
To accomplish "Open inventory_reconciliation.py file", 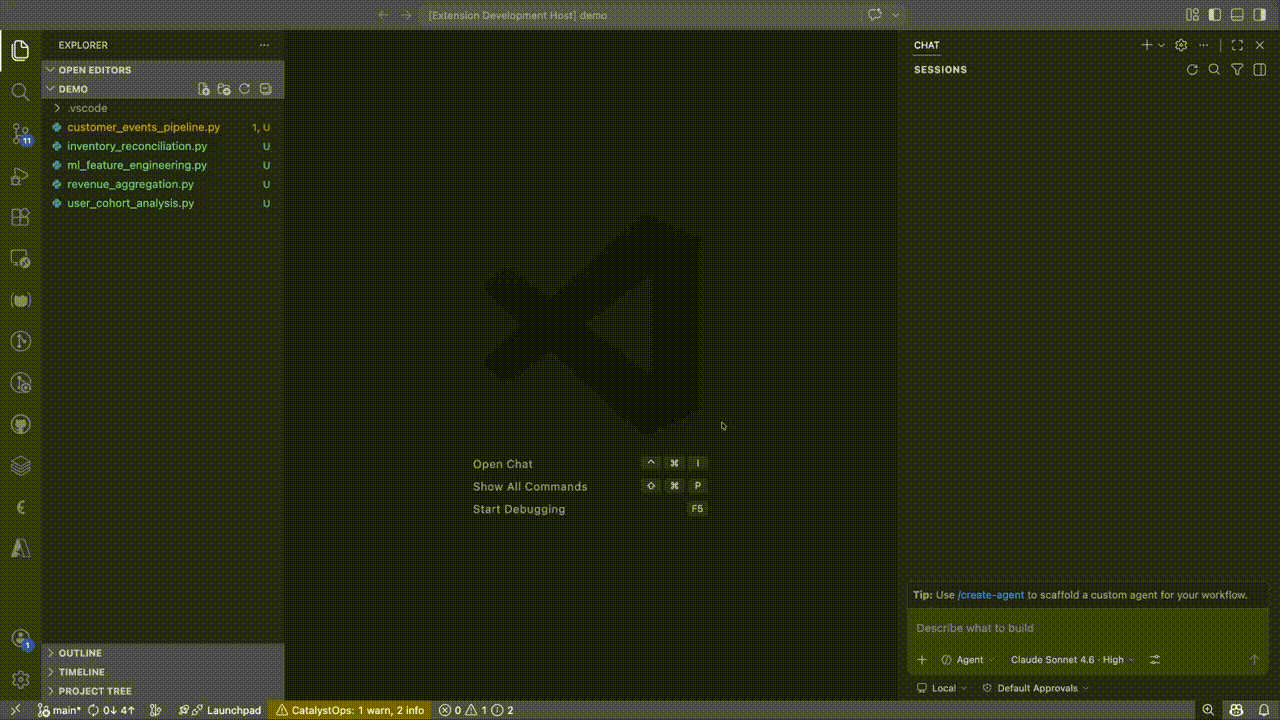I will point(163,146).
